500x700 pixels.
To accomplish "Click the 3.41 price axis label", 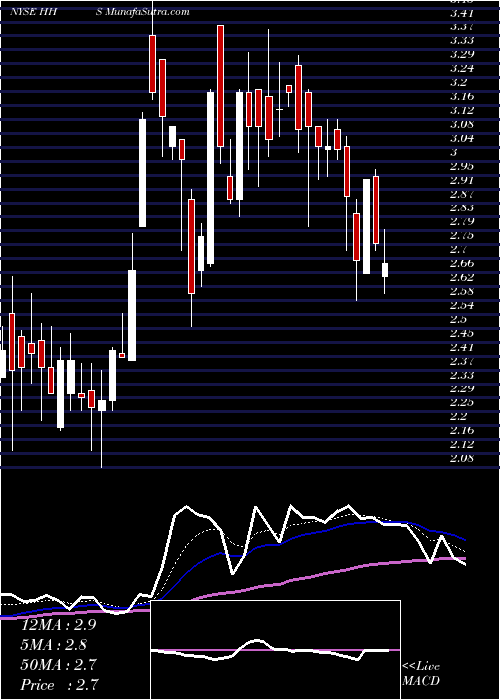I will [461, 13].
